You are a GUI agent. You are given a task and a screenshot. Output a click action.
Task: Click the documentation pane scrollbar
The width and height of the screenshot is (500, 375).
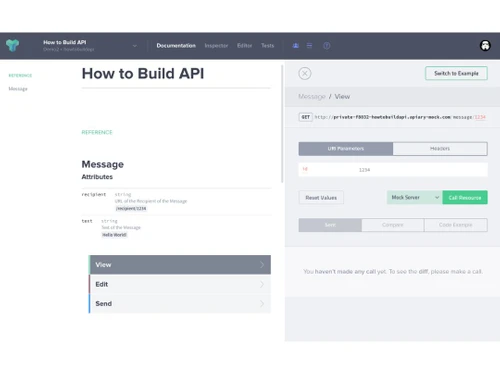pyautogui.click(x=282, y=124)
